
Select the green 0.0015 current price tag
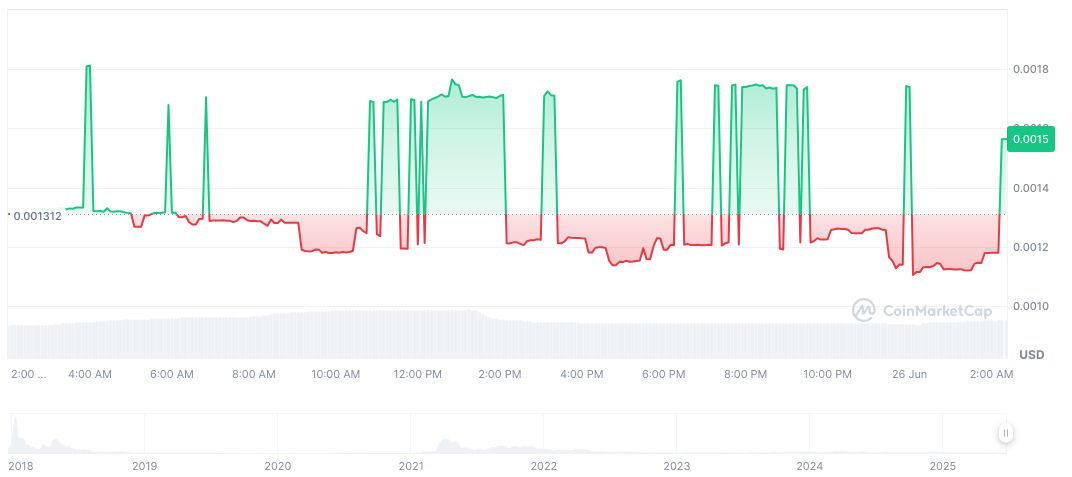1030,139
